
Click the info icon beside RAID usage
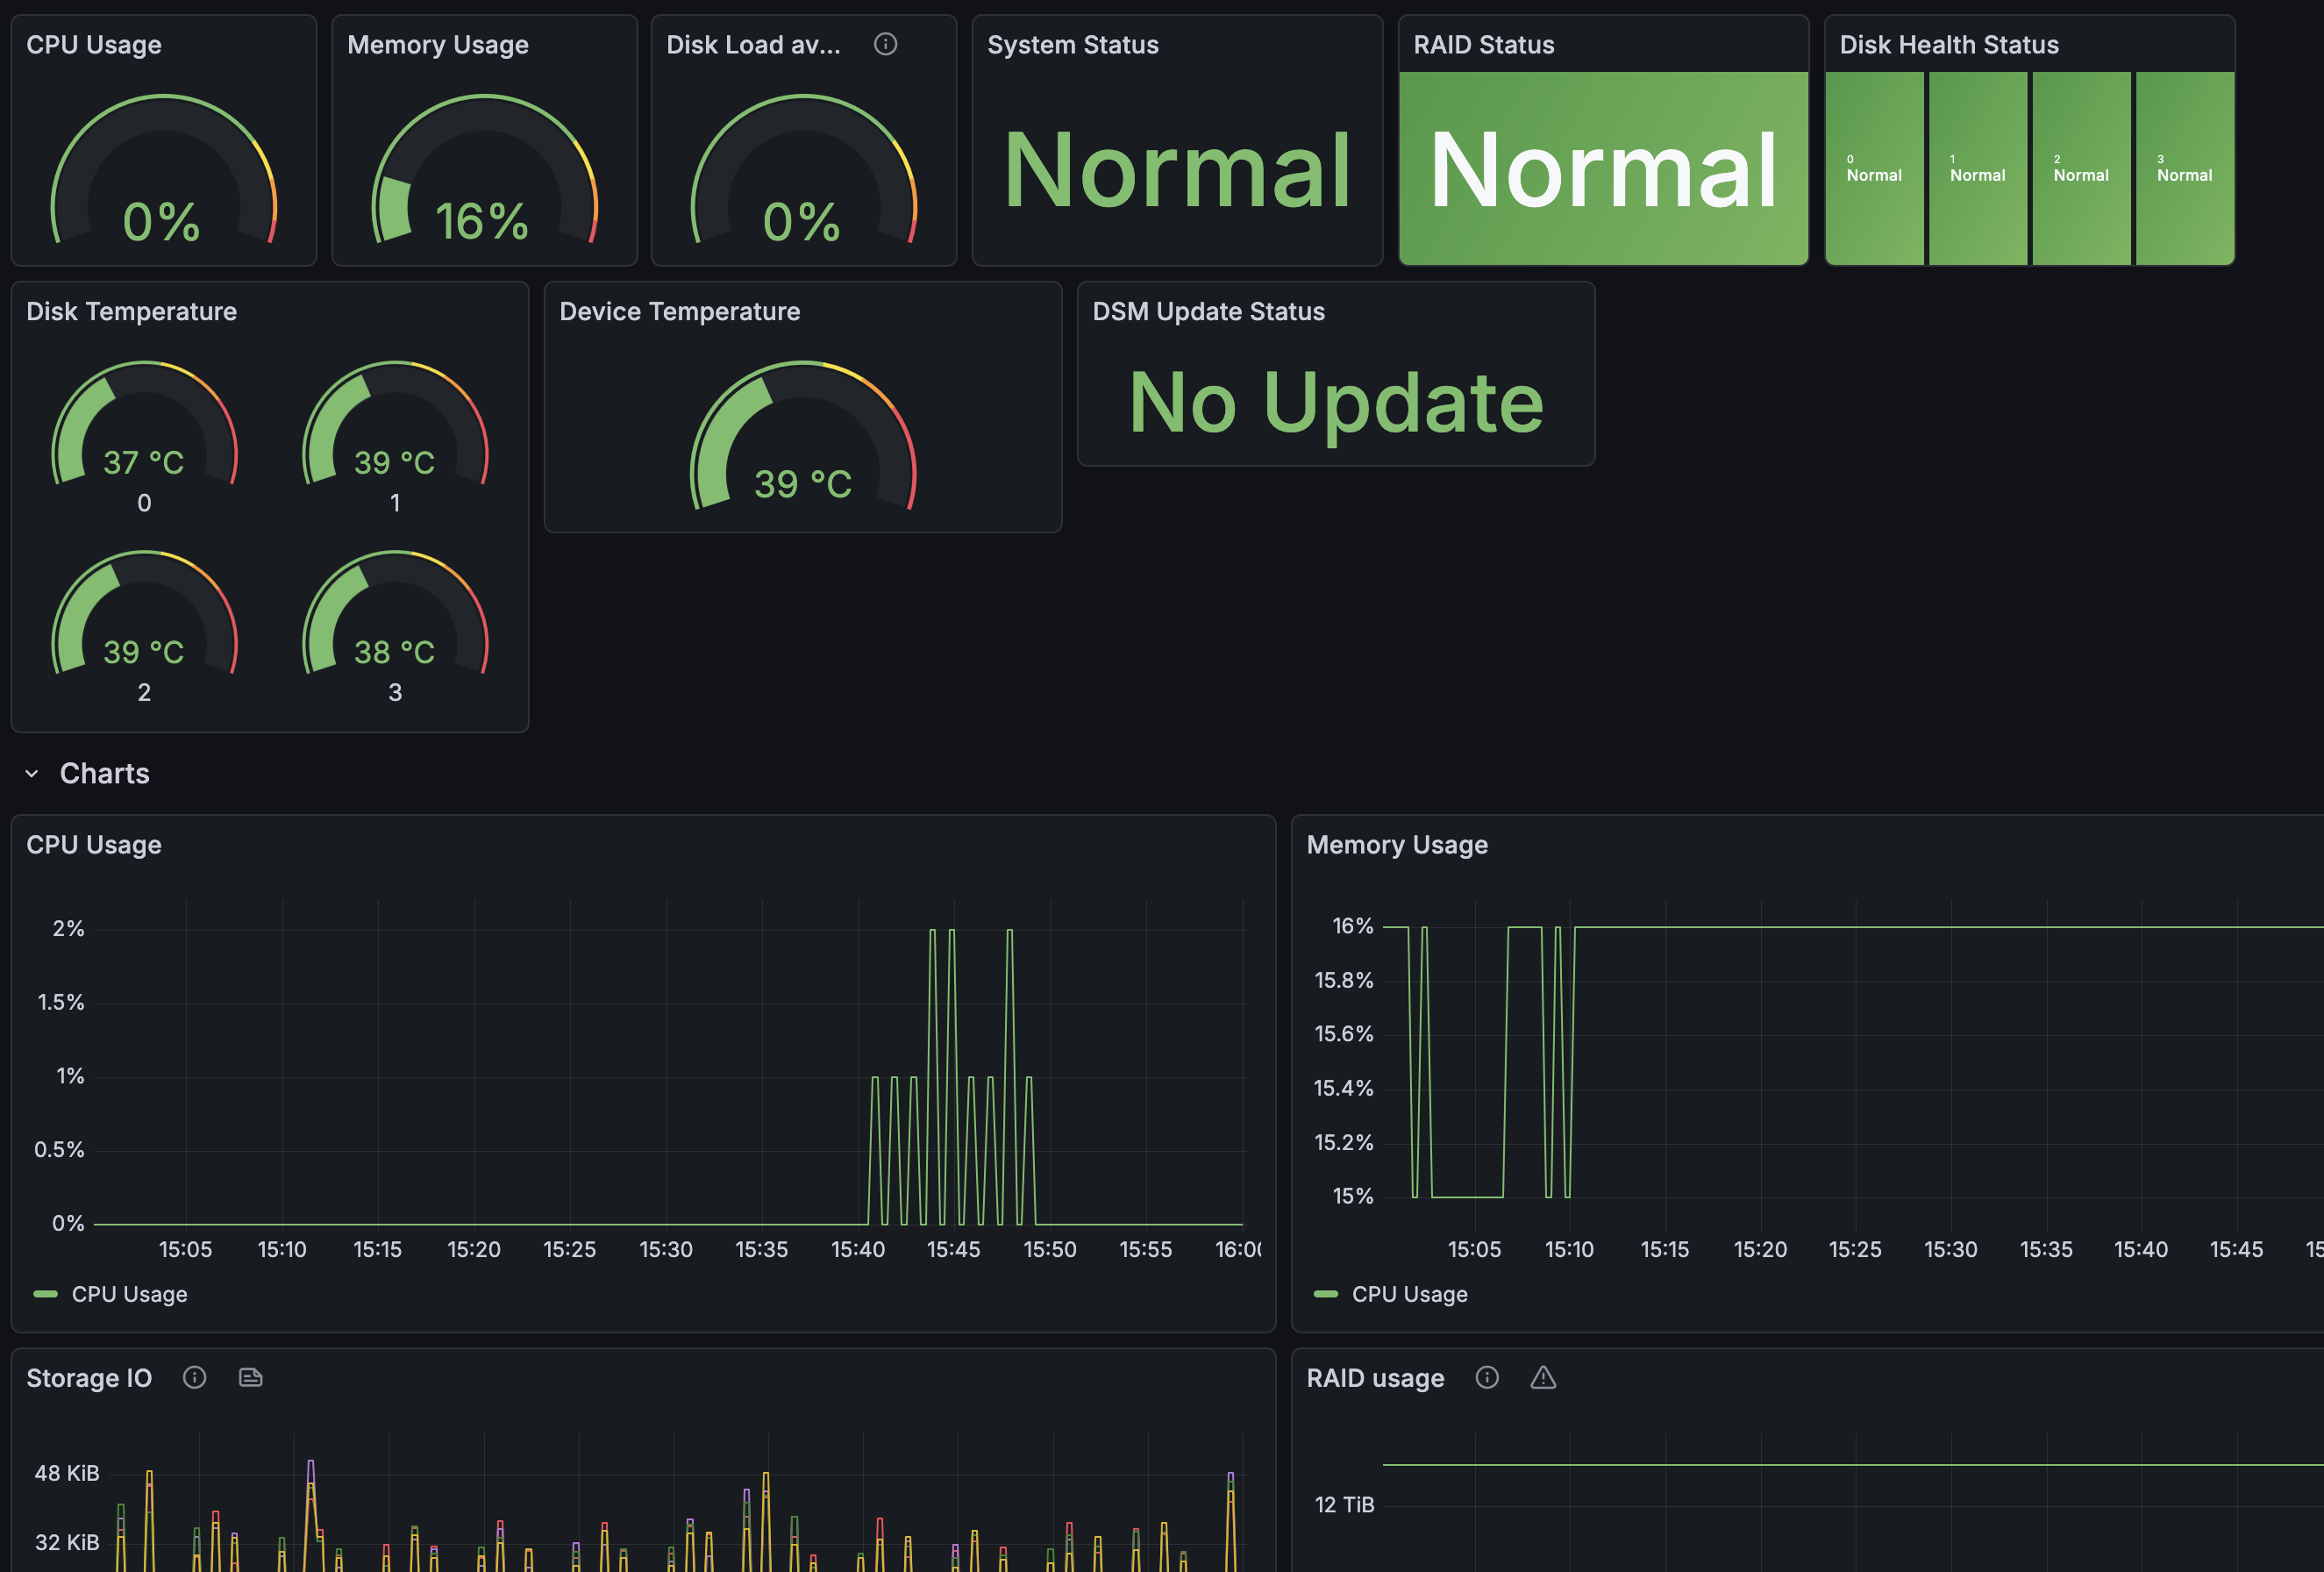click(1487, 1377)
